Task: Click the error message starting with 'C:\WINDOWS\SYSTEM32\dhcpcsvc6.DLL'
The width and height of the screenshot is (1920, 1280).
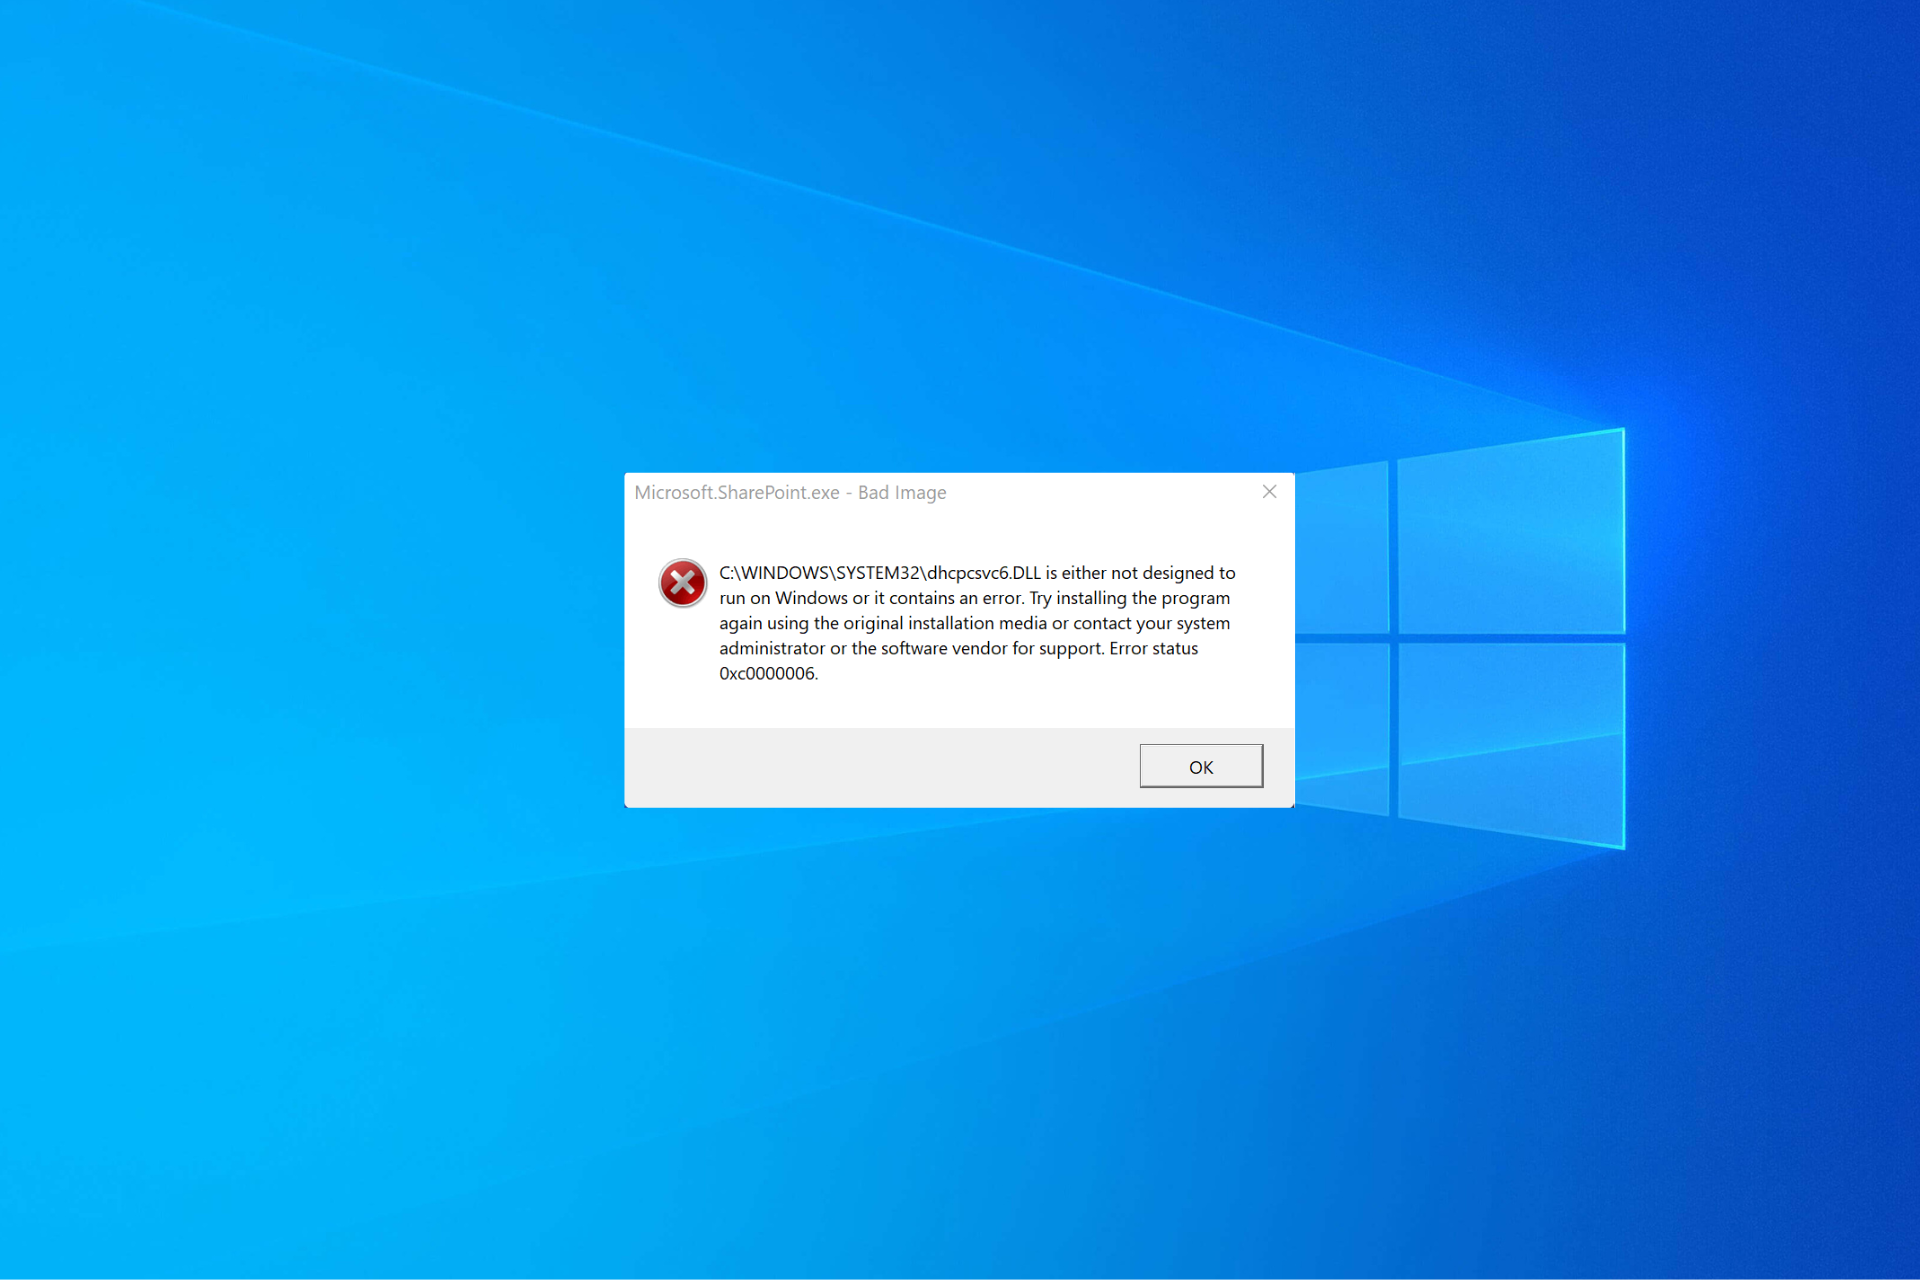Action: [x=977, y=623]
